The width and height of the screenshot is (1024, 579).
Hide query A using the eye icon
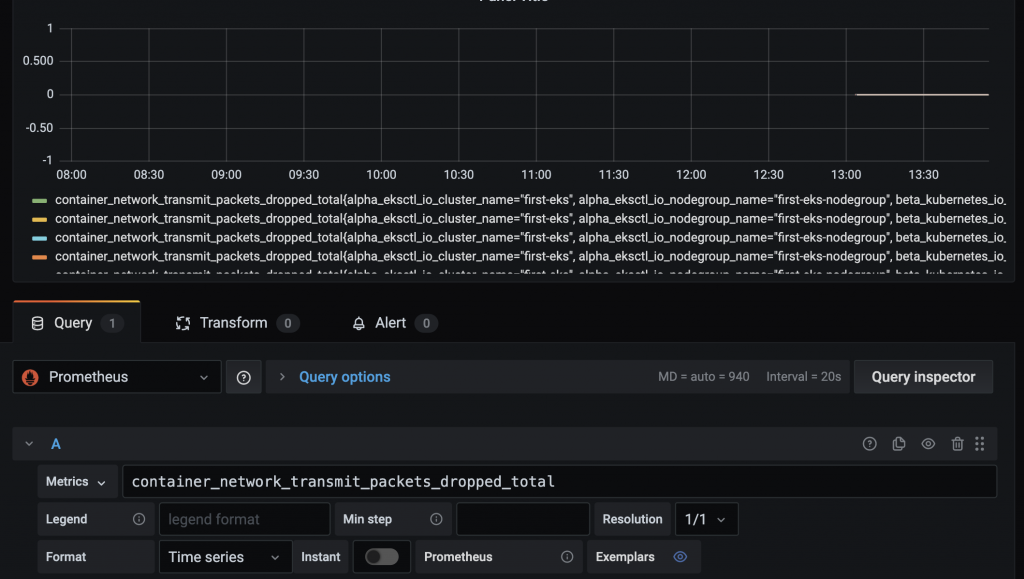click(x=928, y=444)
